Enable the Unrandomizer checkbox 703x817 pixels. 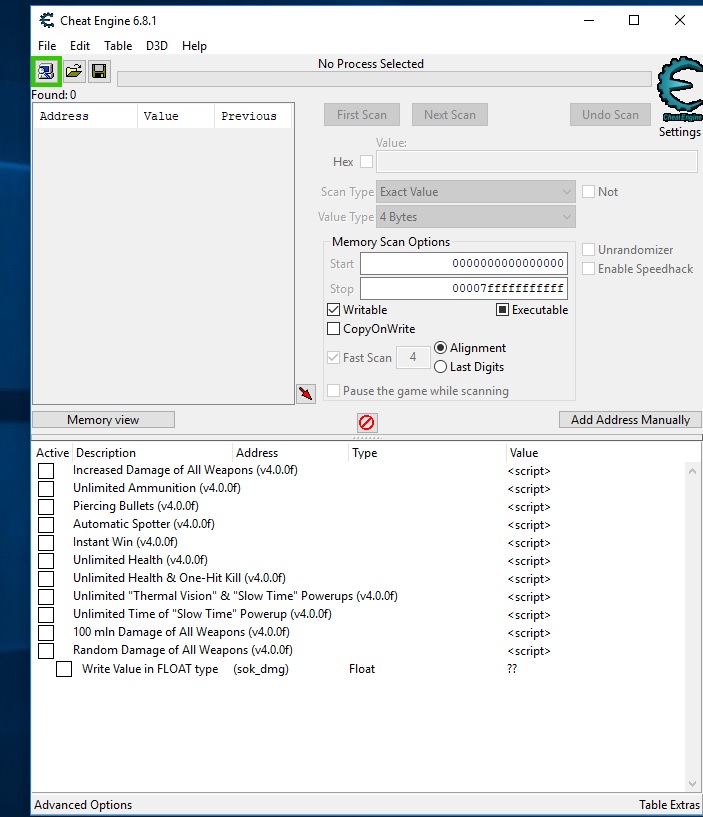[588, 250]
